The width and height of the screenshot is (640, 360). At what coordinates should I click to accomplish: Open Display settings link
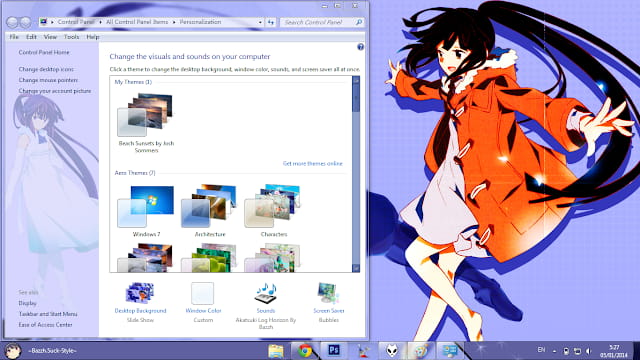pyautogui.click(x=27, y=303)
